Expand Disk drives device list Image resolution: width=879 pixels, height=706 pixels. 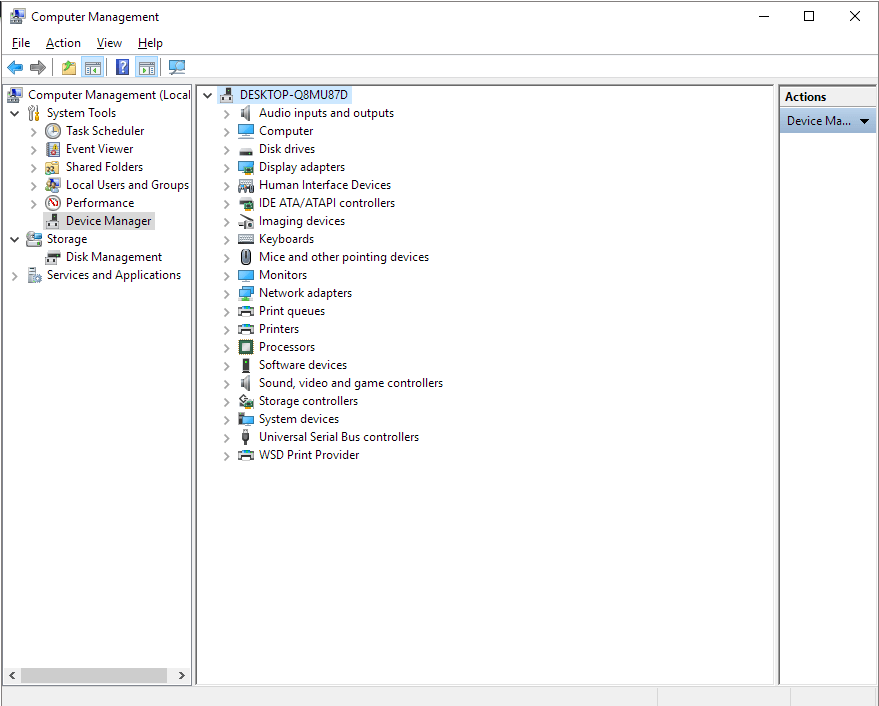pos(227,149)
